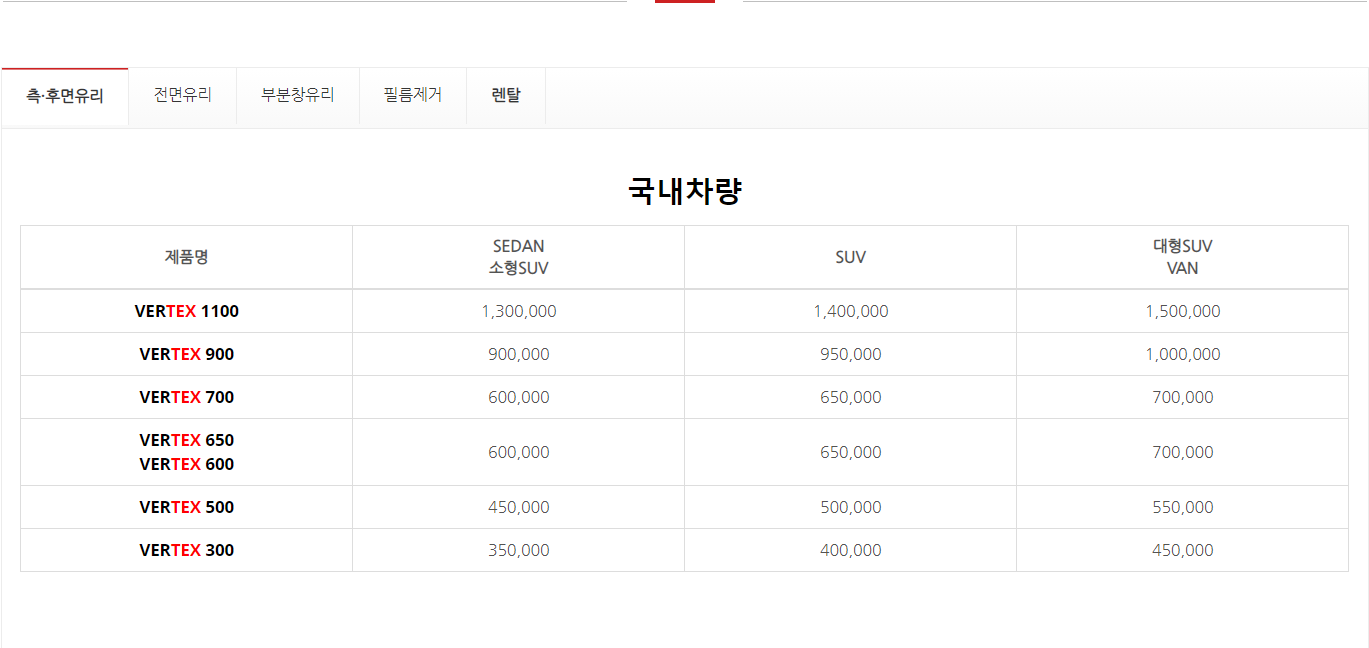Click the VERTEX 600 product name

187,464
